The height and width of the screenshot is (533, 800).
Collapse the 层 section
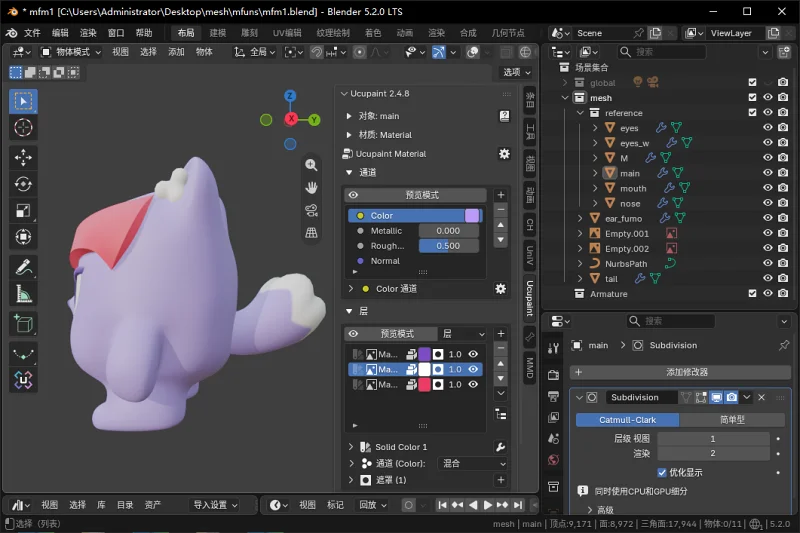coord(349,311)
